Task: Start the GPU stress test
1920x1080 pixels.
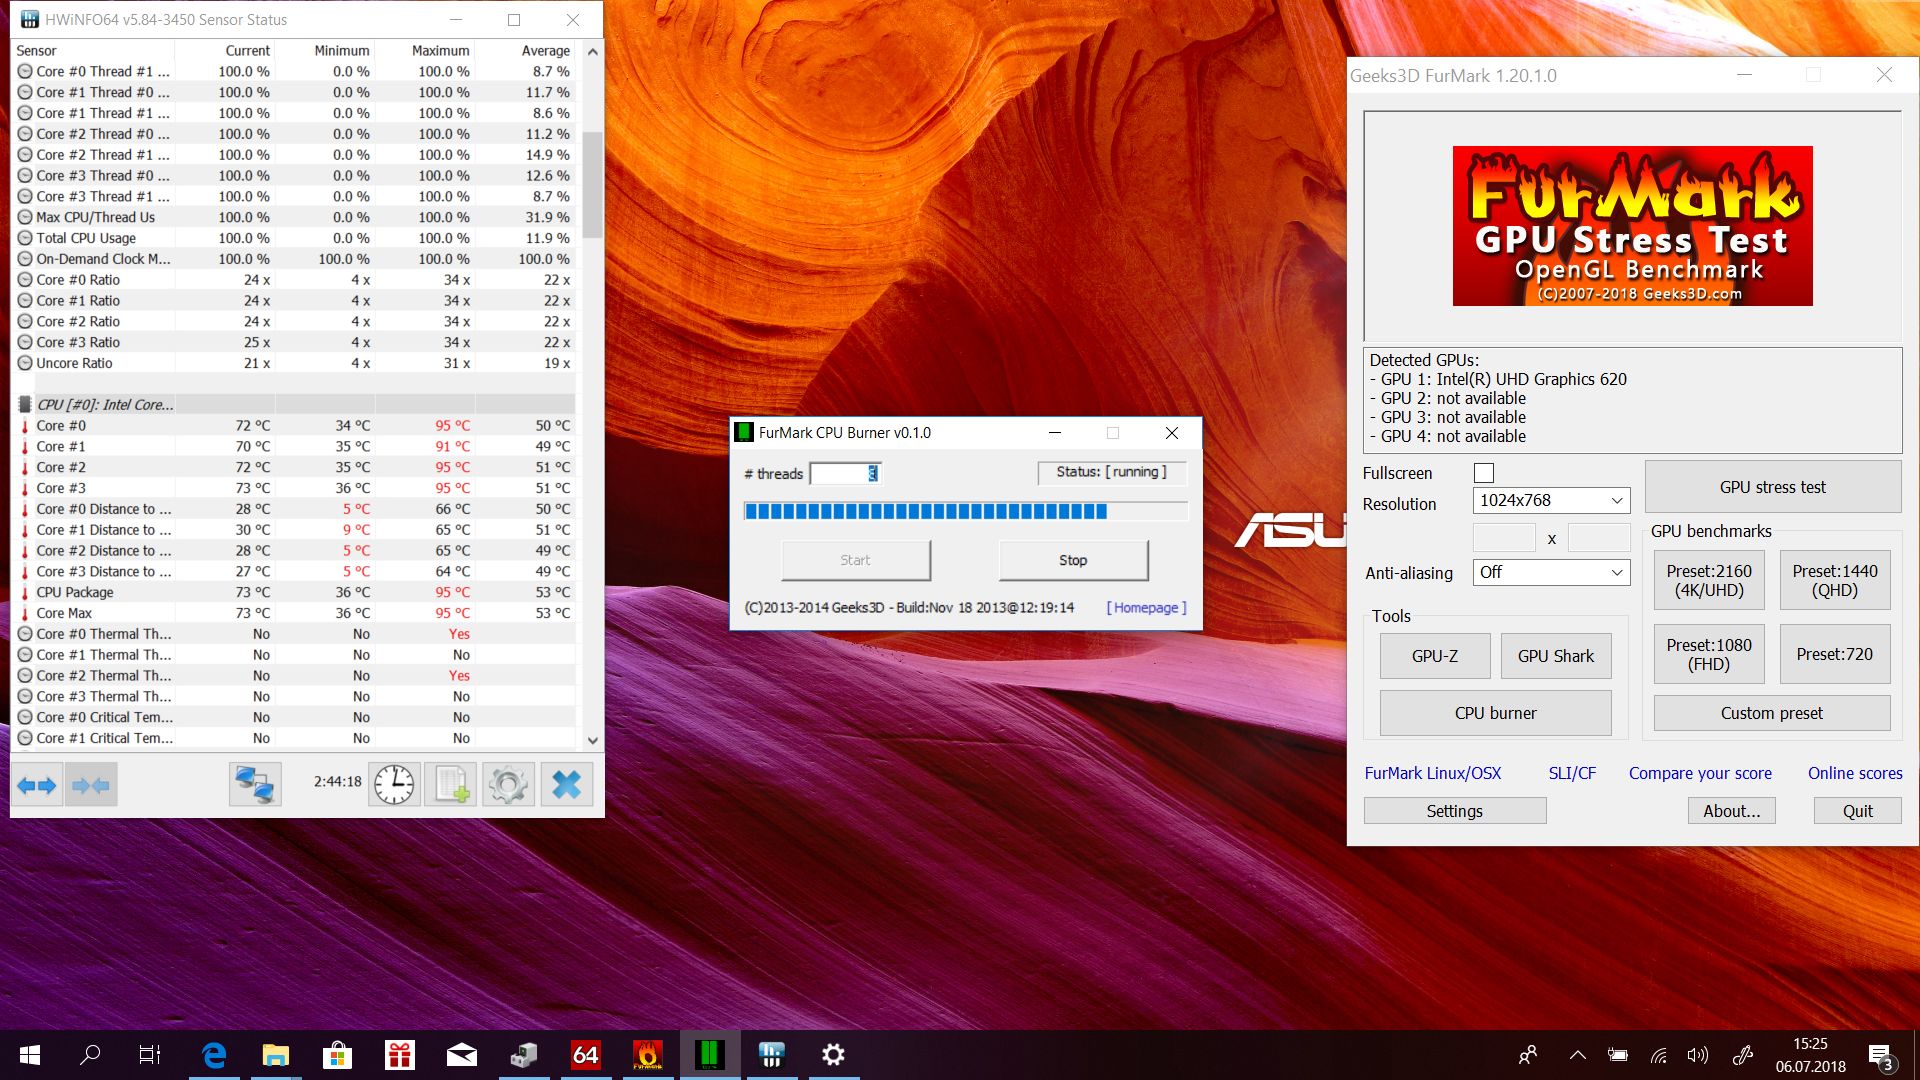Action: pyautogui.click(x=1772, y=487)
